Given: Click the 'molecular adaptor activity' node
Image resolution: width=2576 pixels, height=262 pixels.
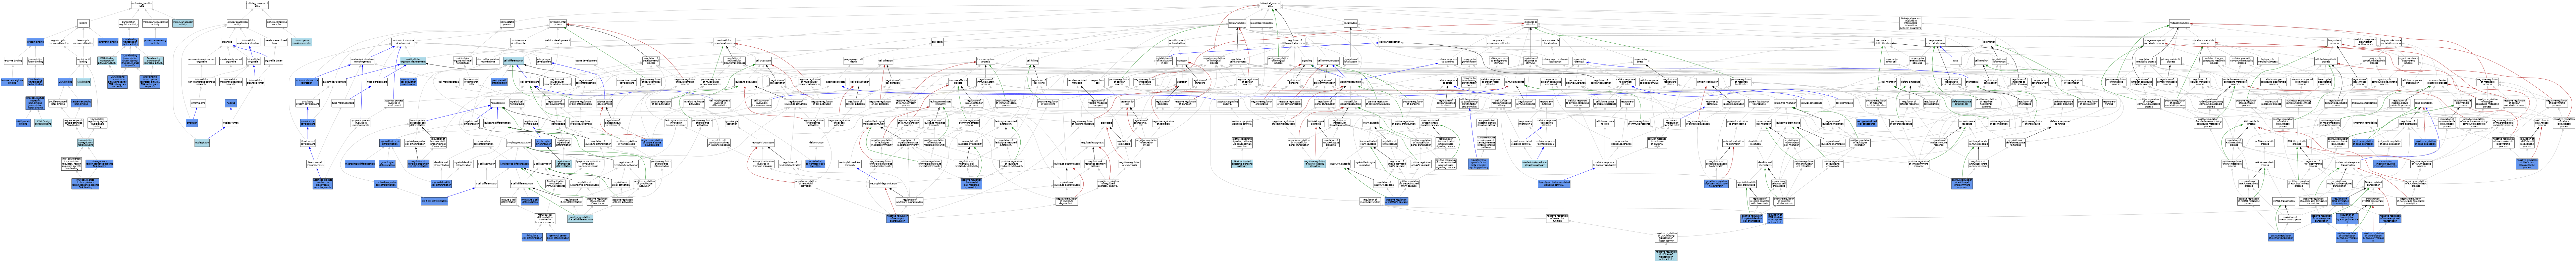Looking at the screenshot, I should click(x=183, y=23).
